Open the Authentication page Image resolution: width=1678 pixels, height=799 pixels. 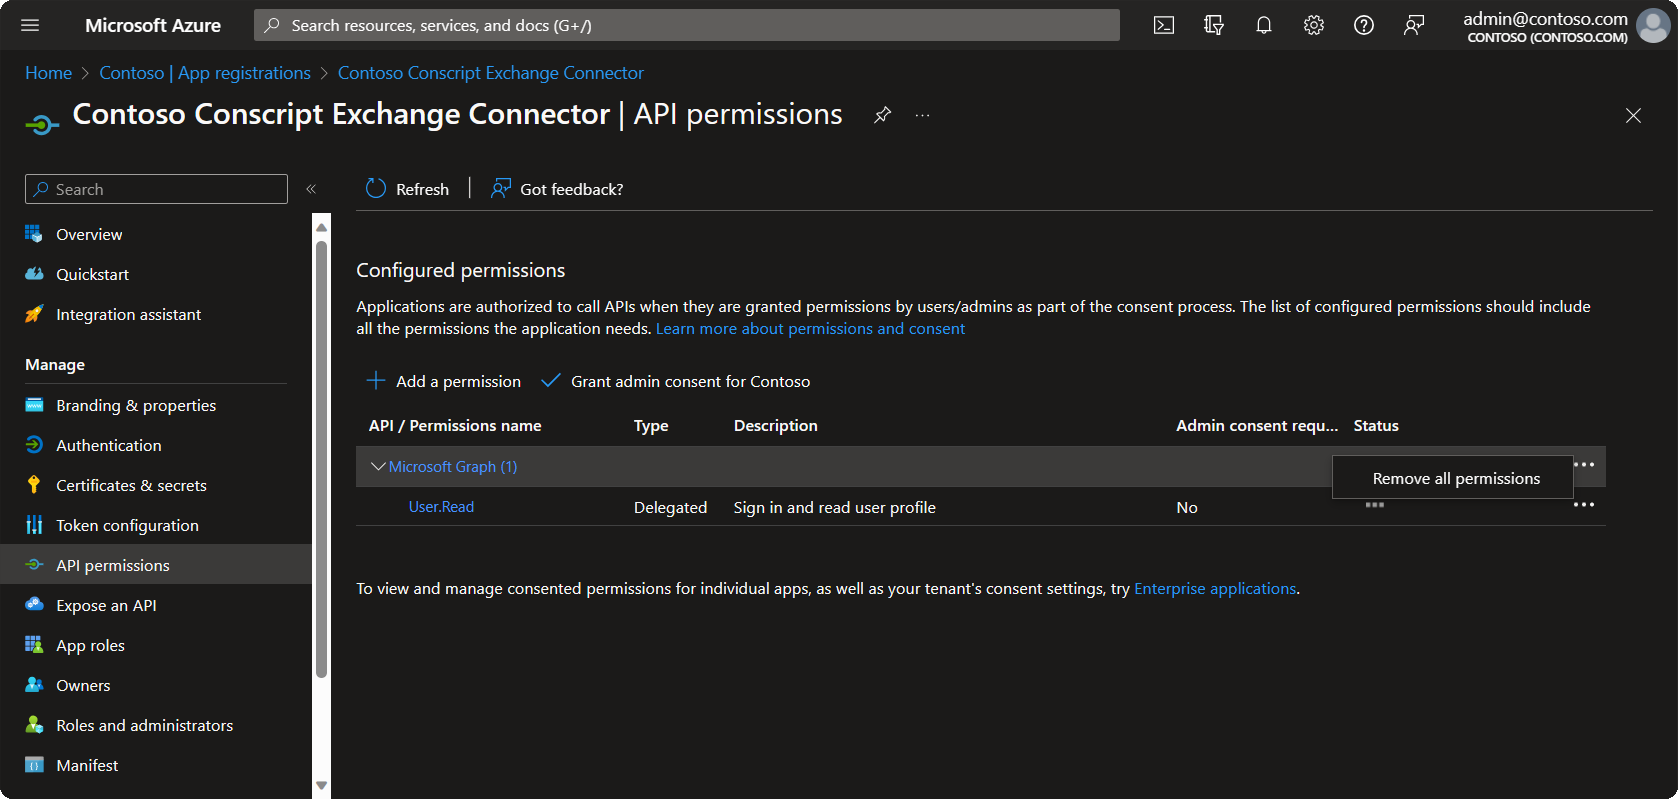(108, 445)
